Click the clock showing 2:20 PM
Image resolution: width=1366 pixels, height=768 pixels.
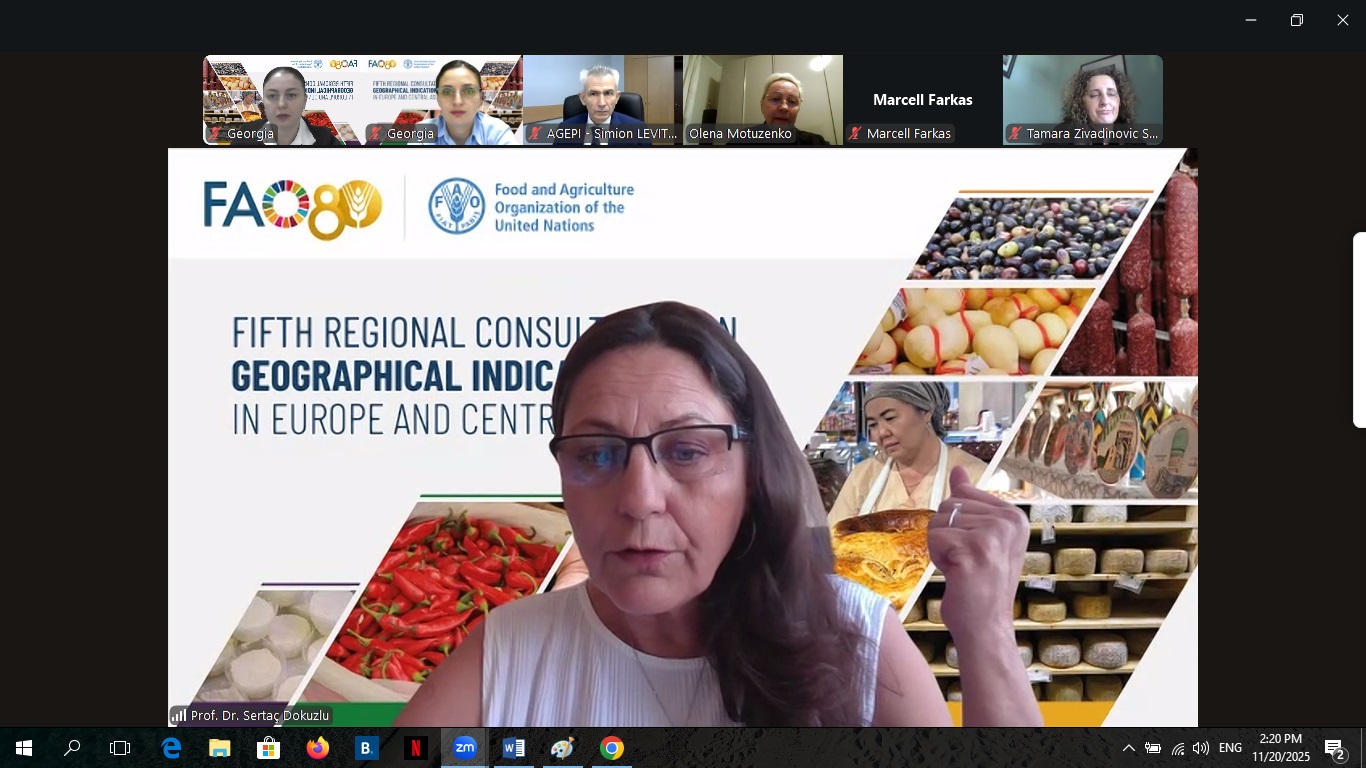point(1281,748)
